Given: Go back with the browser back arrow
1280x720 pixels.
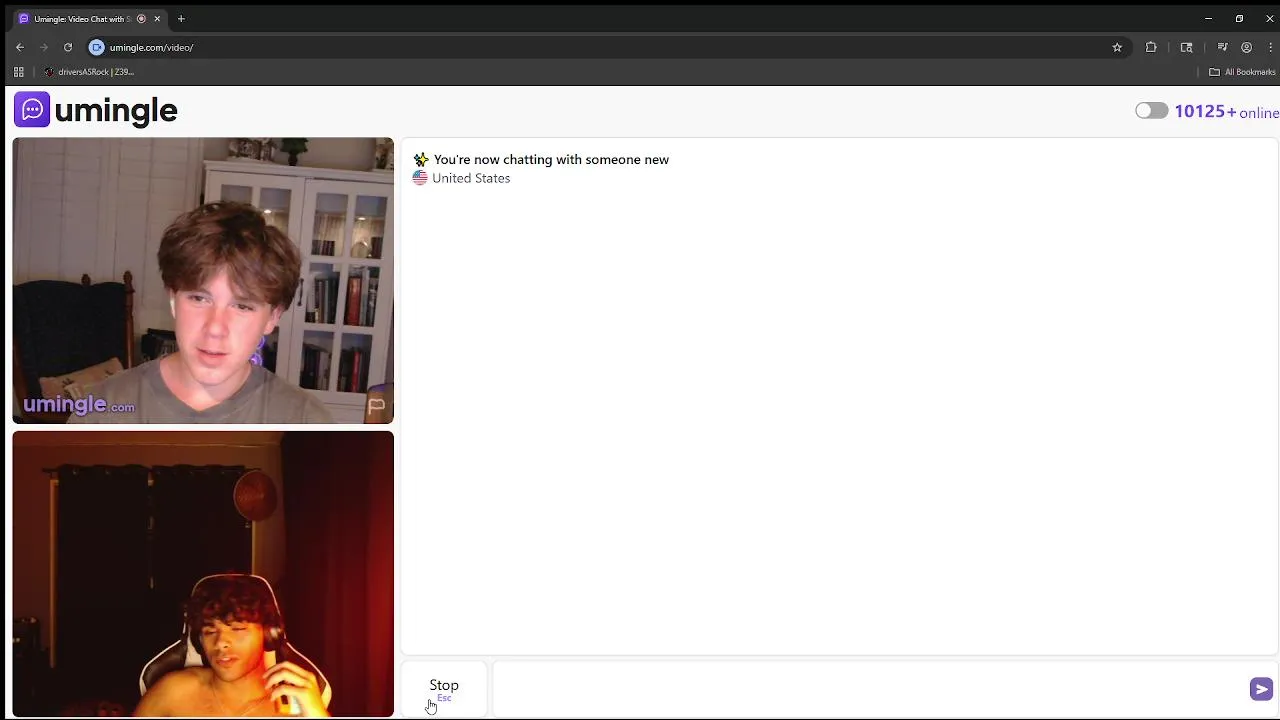Looking at the screenshot, I should coord(20,47).
